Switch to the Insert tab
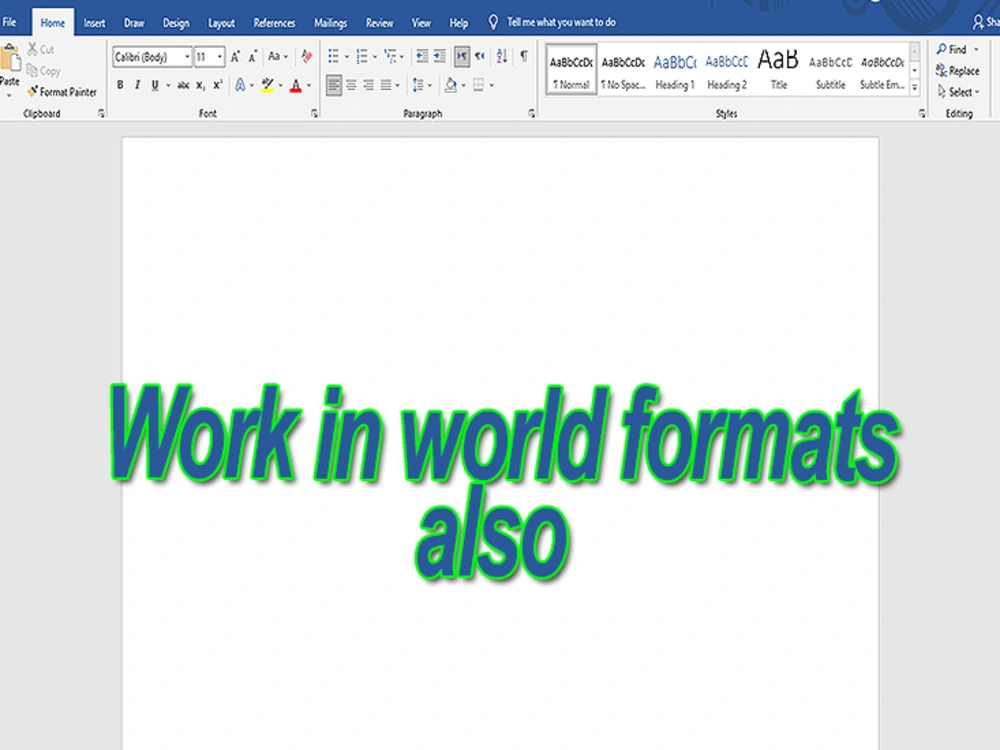The height and width of the screenshot is (750, 1000). pyautogui.click(x=94, y=23)
